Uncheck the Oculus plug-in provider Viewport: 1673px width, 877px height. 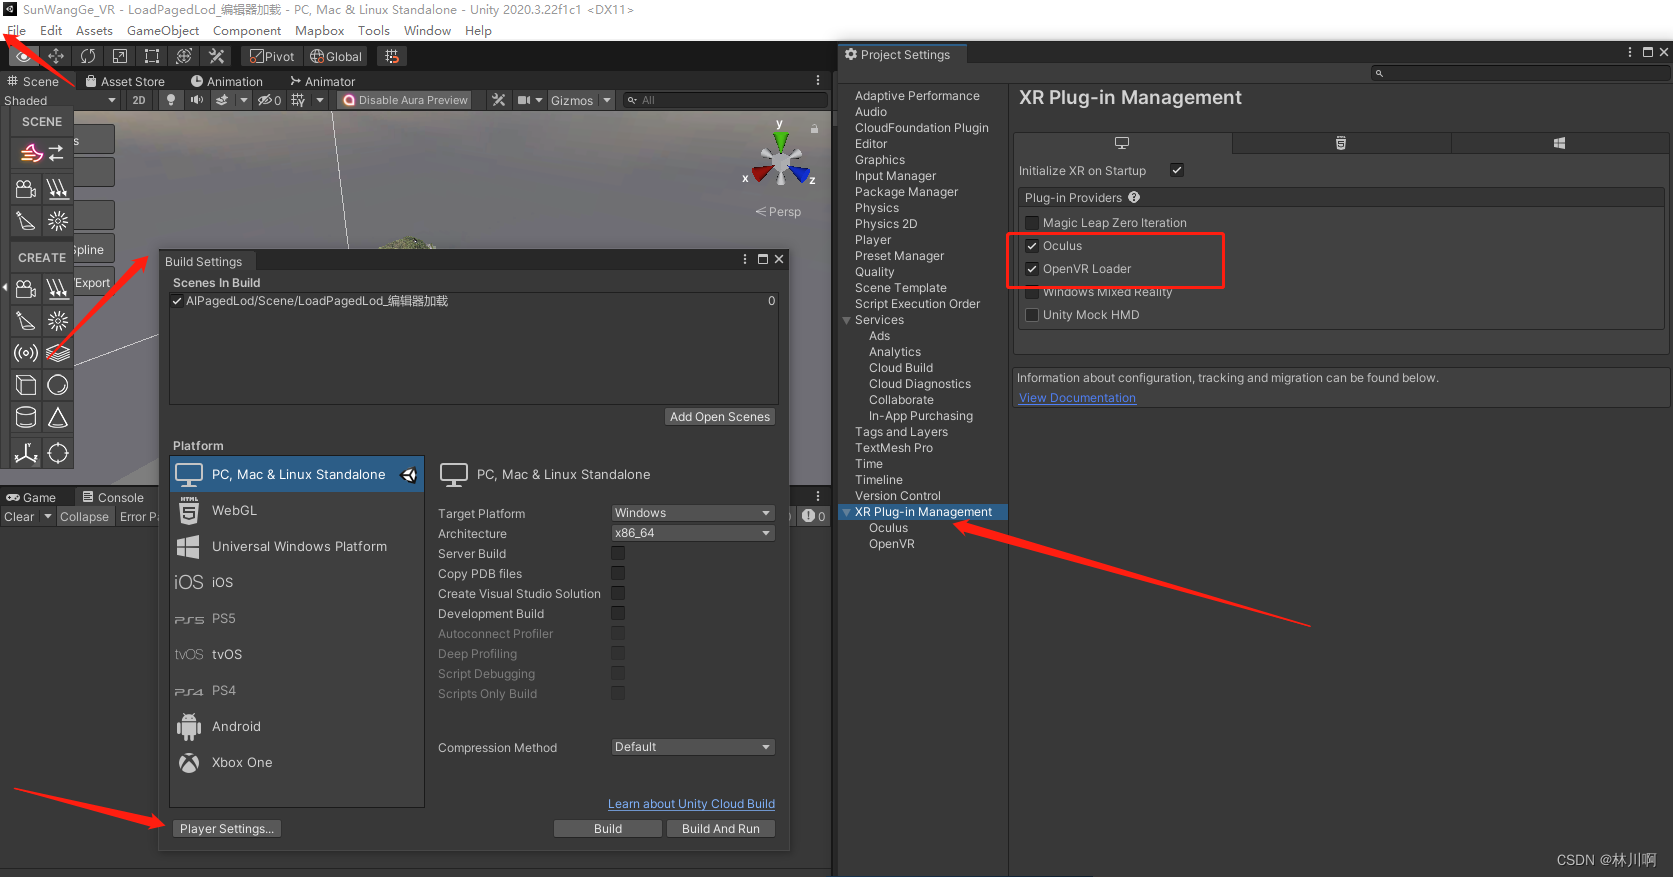point(1032,246)
